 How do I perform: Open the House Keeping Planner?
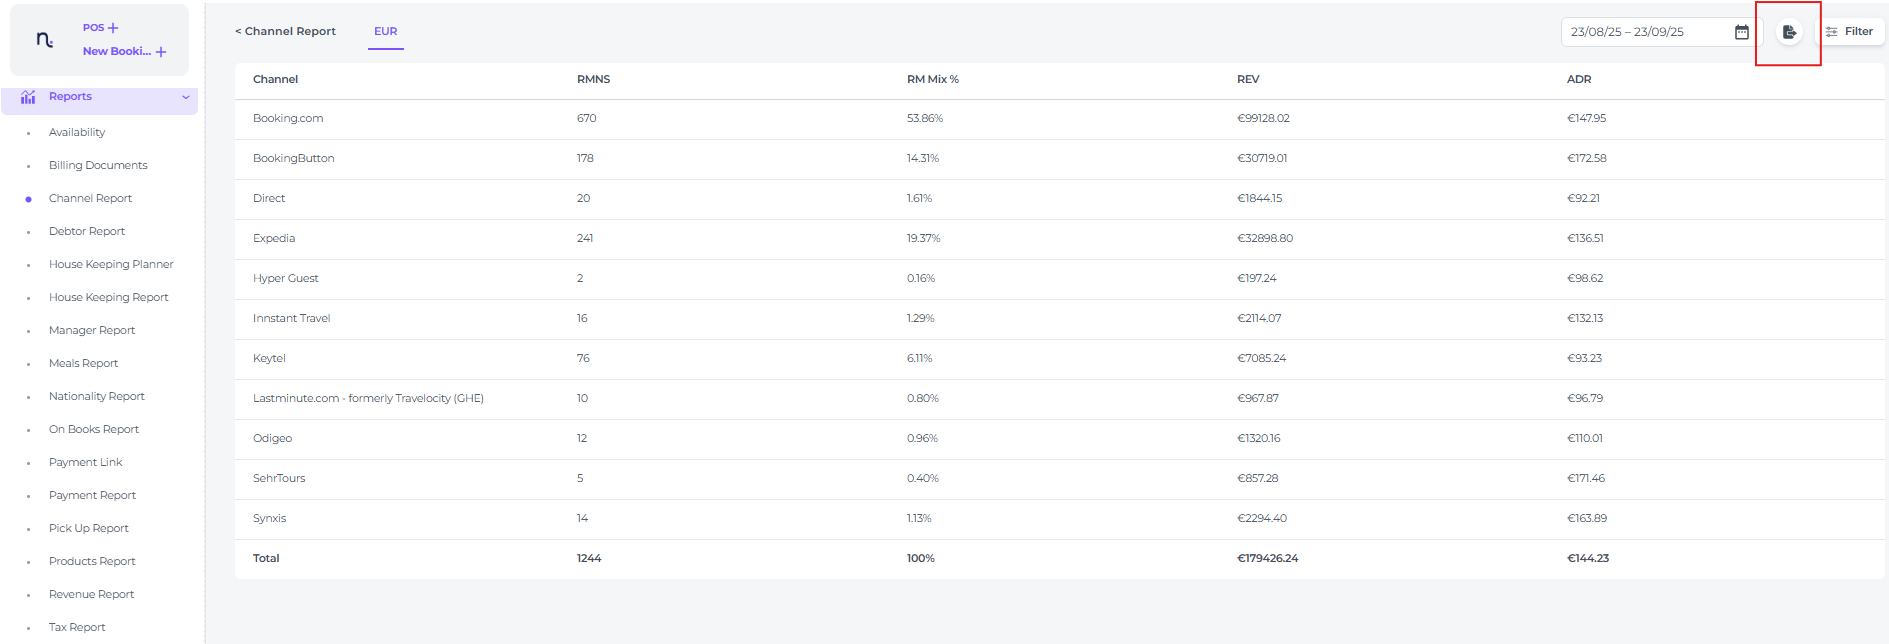click(x=111, y=264)
